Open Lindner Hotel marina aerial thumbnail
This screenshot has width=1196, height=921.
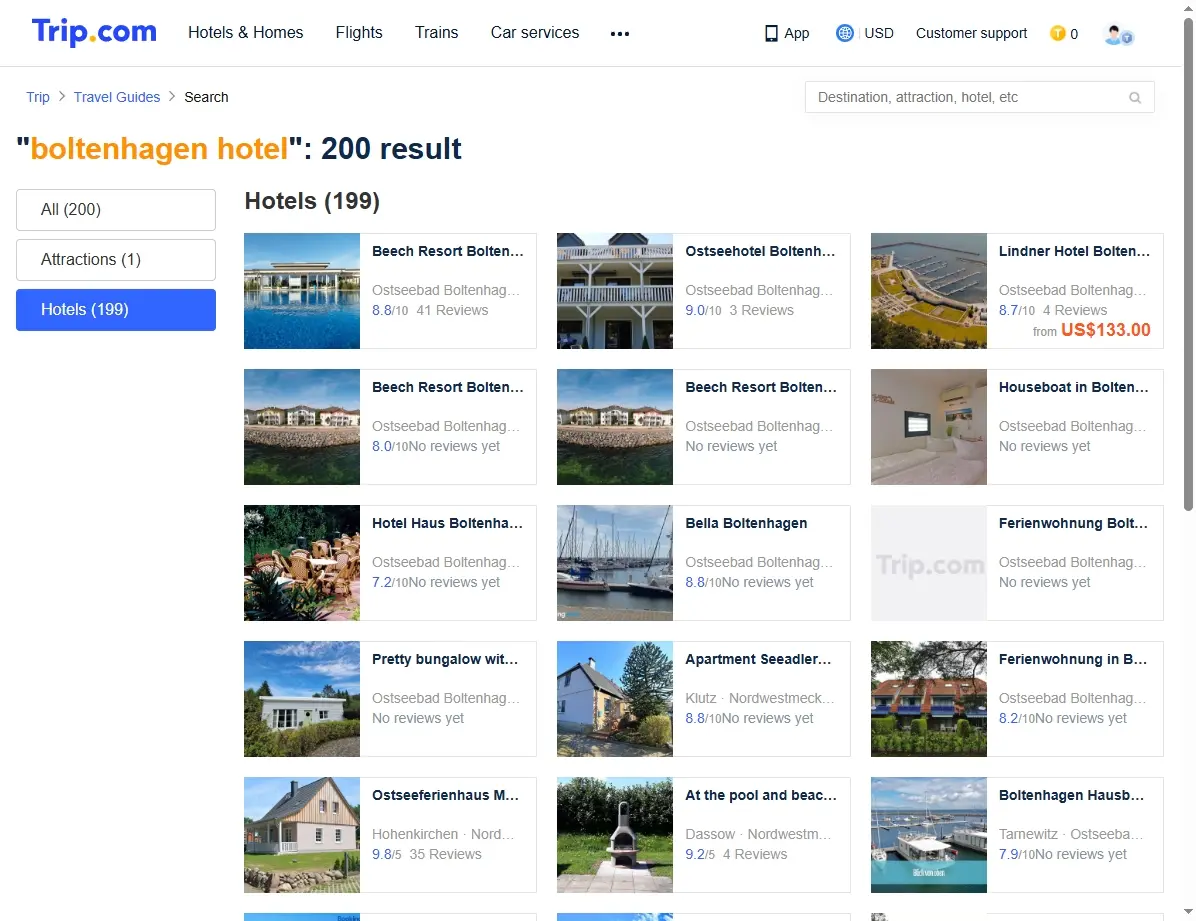click(x=929, y=291)
